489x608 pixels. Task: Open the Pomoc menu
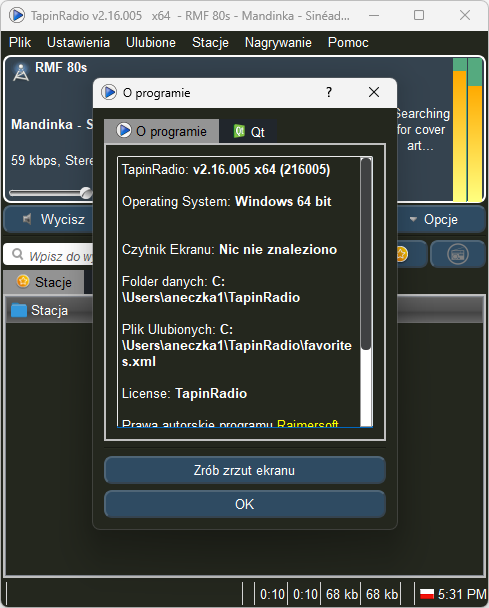(x=348, y=42)
